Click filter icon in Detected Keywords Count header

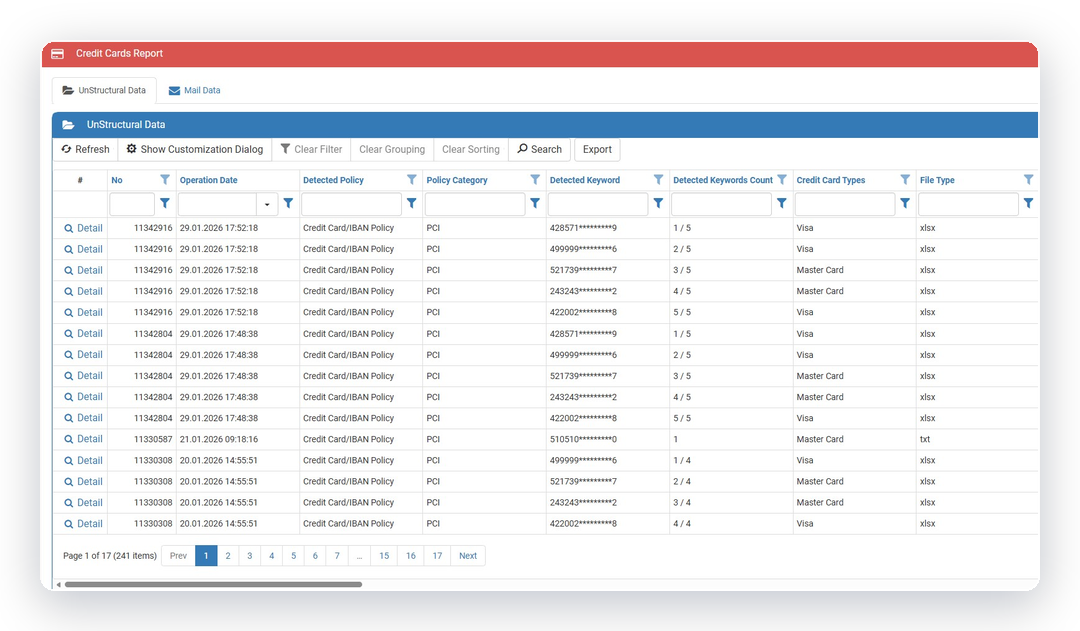click(781, 180)
